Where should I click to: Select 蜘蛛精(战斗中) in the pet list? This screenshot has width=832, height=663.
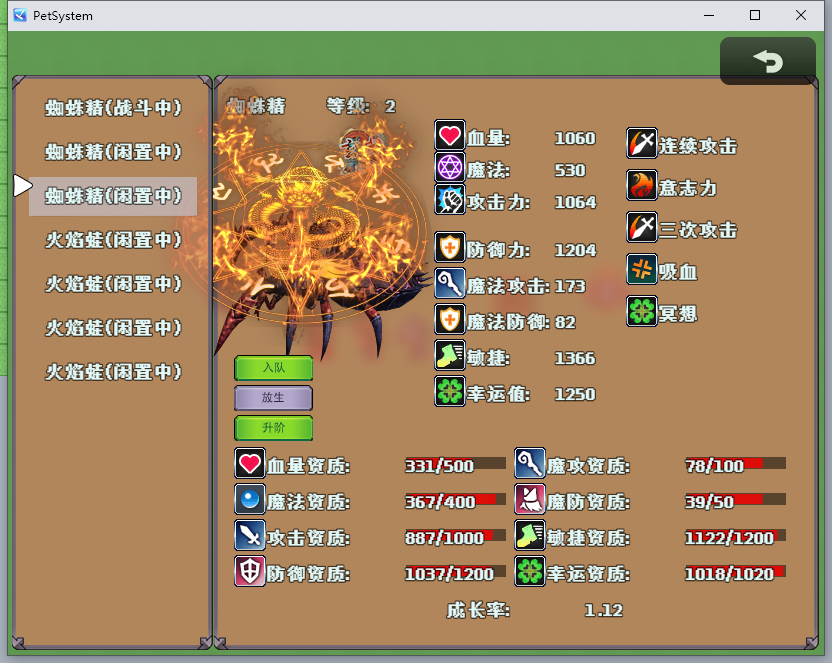point(113,108)
